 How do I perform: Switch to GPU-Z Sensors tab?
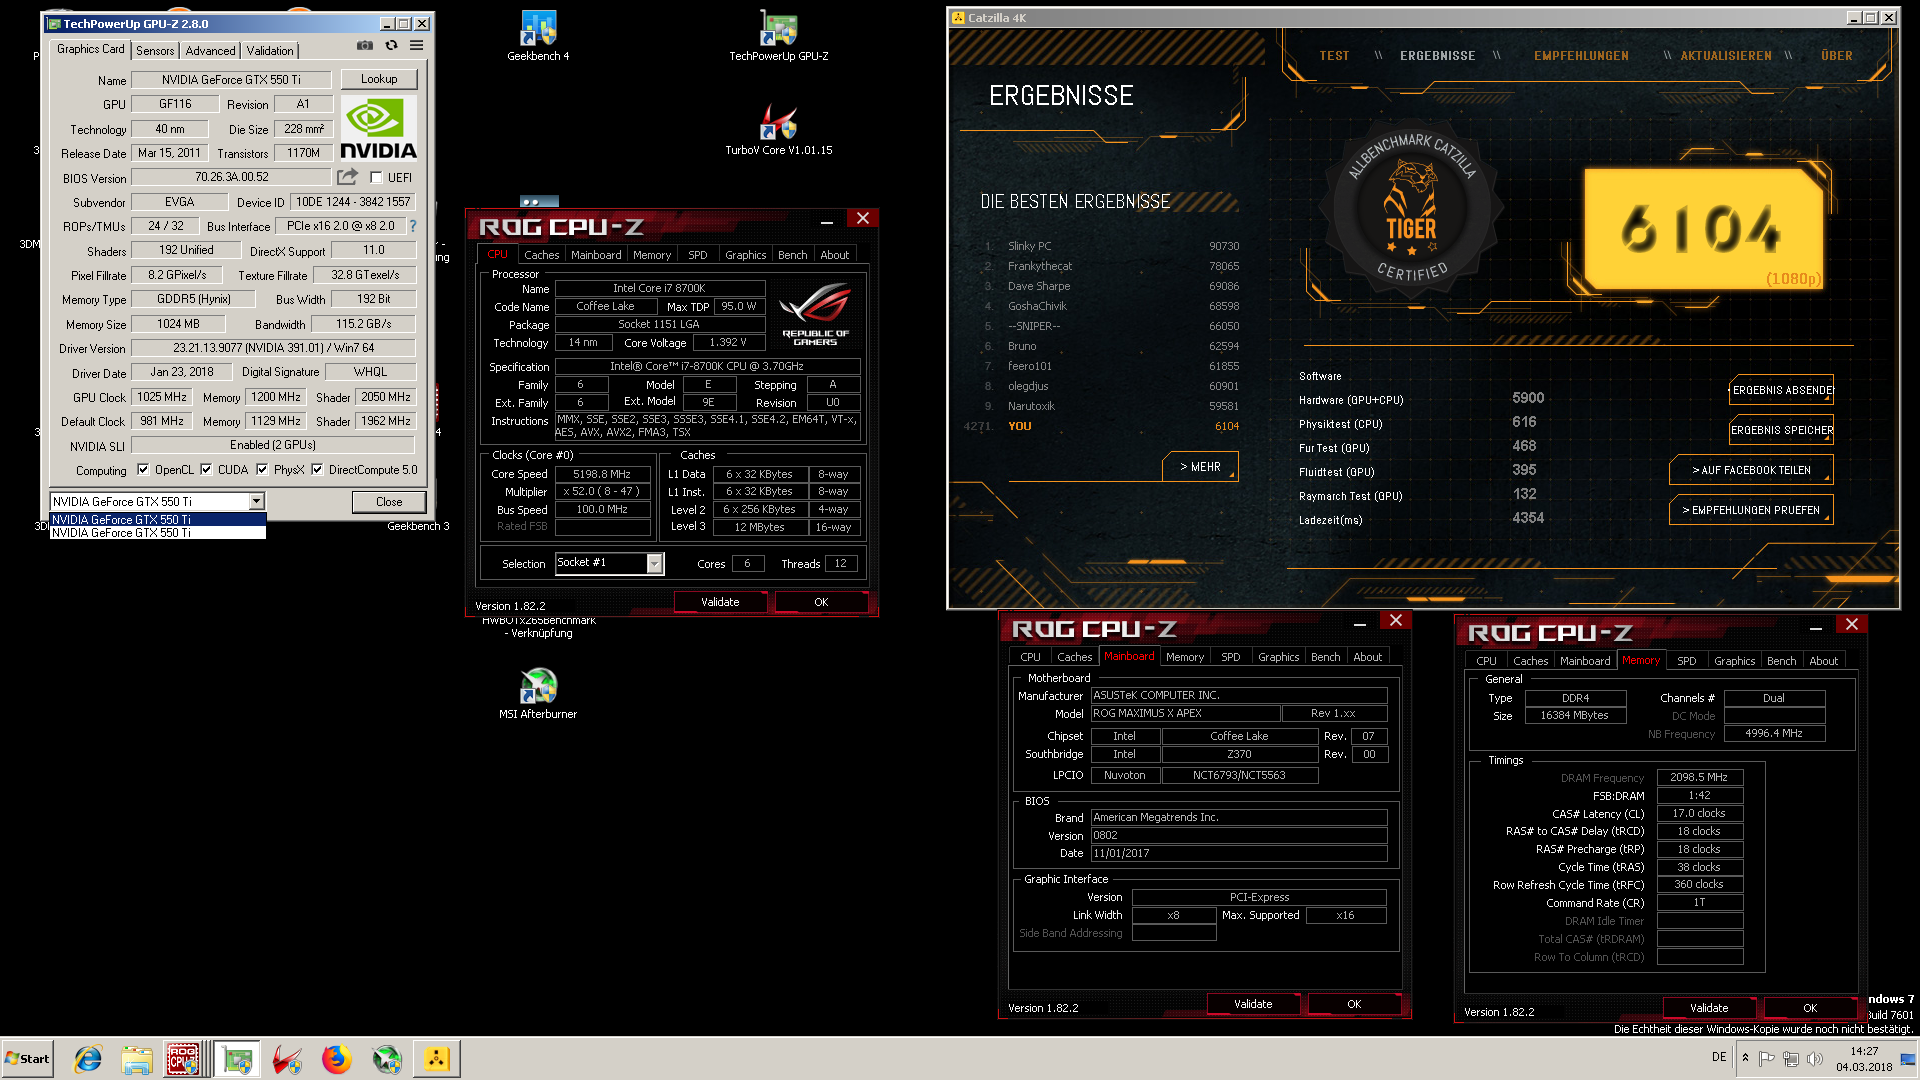[155, 50]
